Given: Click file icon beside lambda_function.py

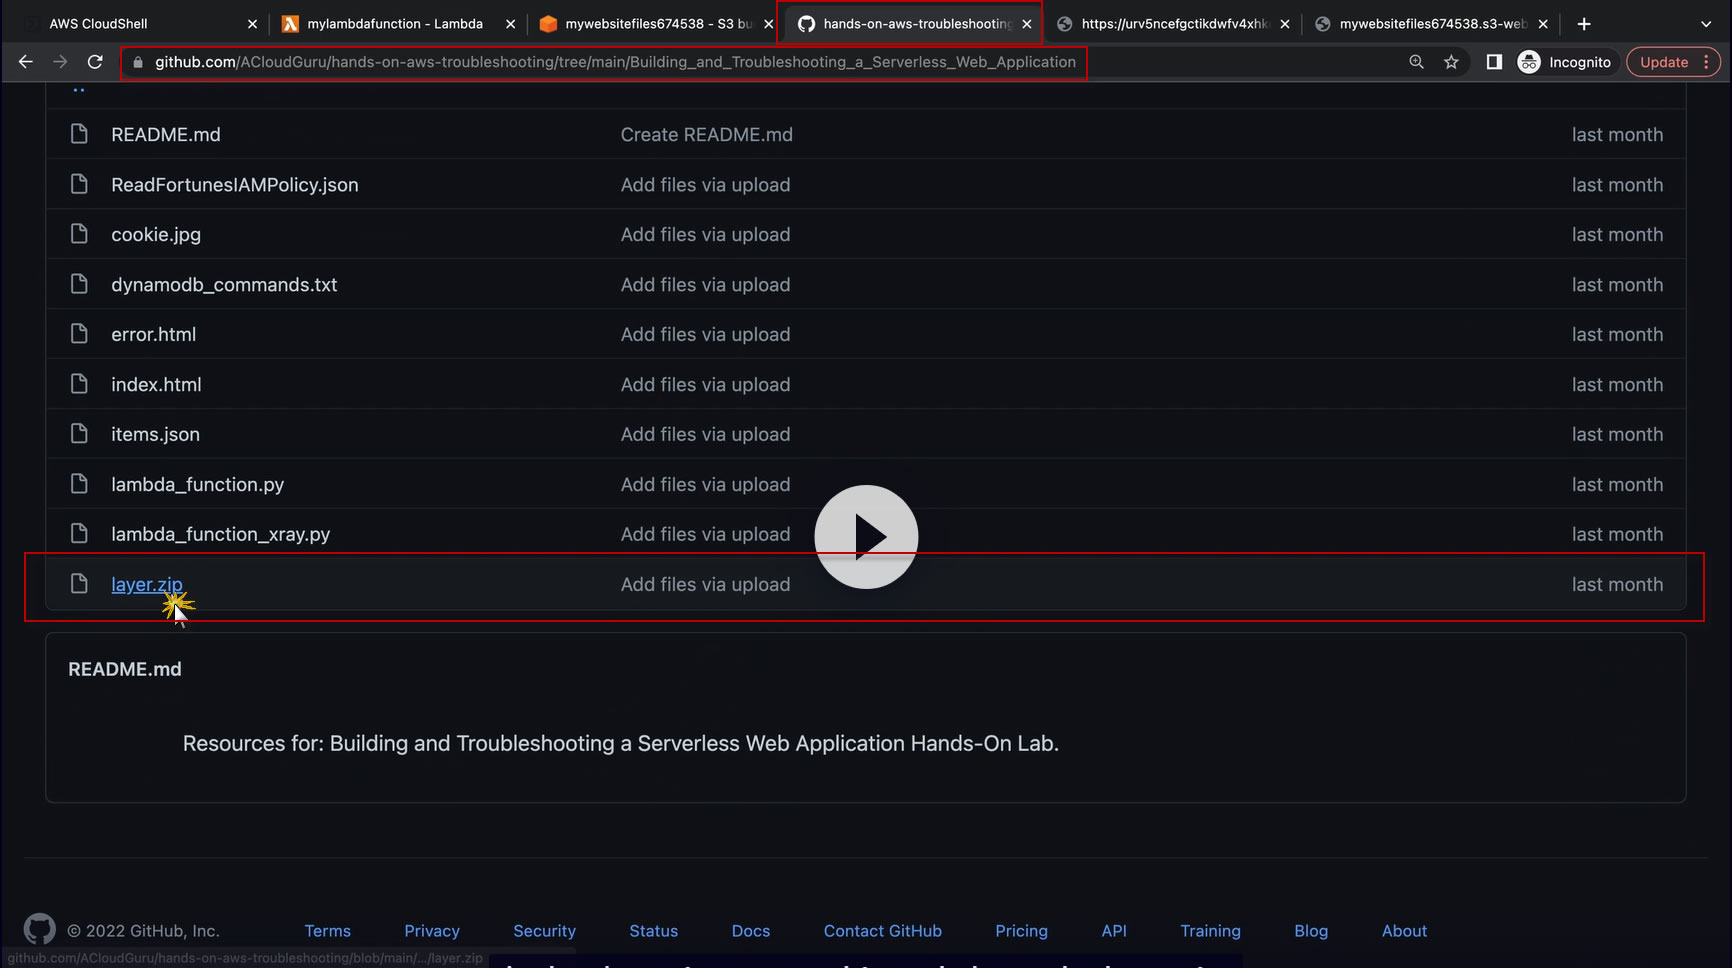Looking at the screenshot, I should point(79,484).
